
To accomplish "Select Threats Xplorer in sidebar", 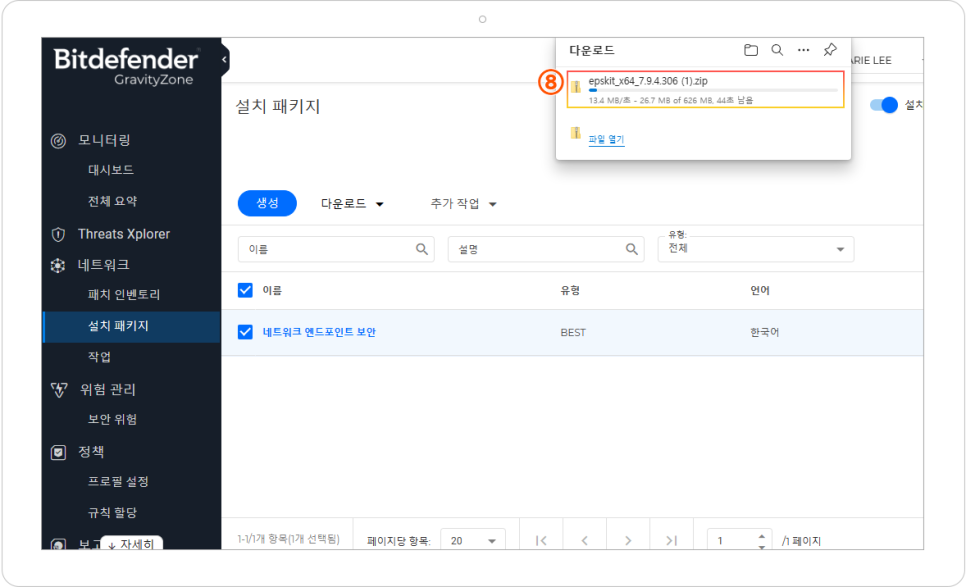I will pos(124,234).
